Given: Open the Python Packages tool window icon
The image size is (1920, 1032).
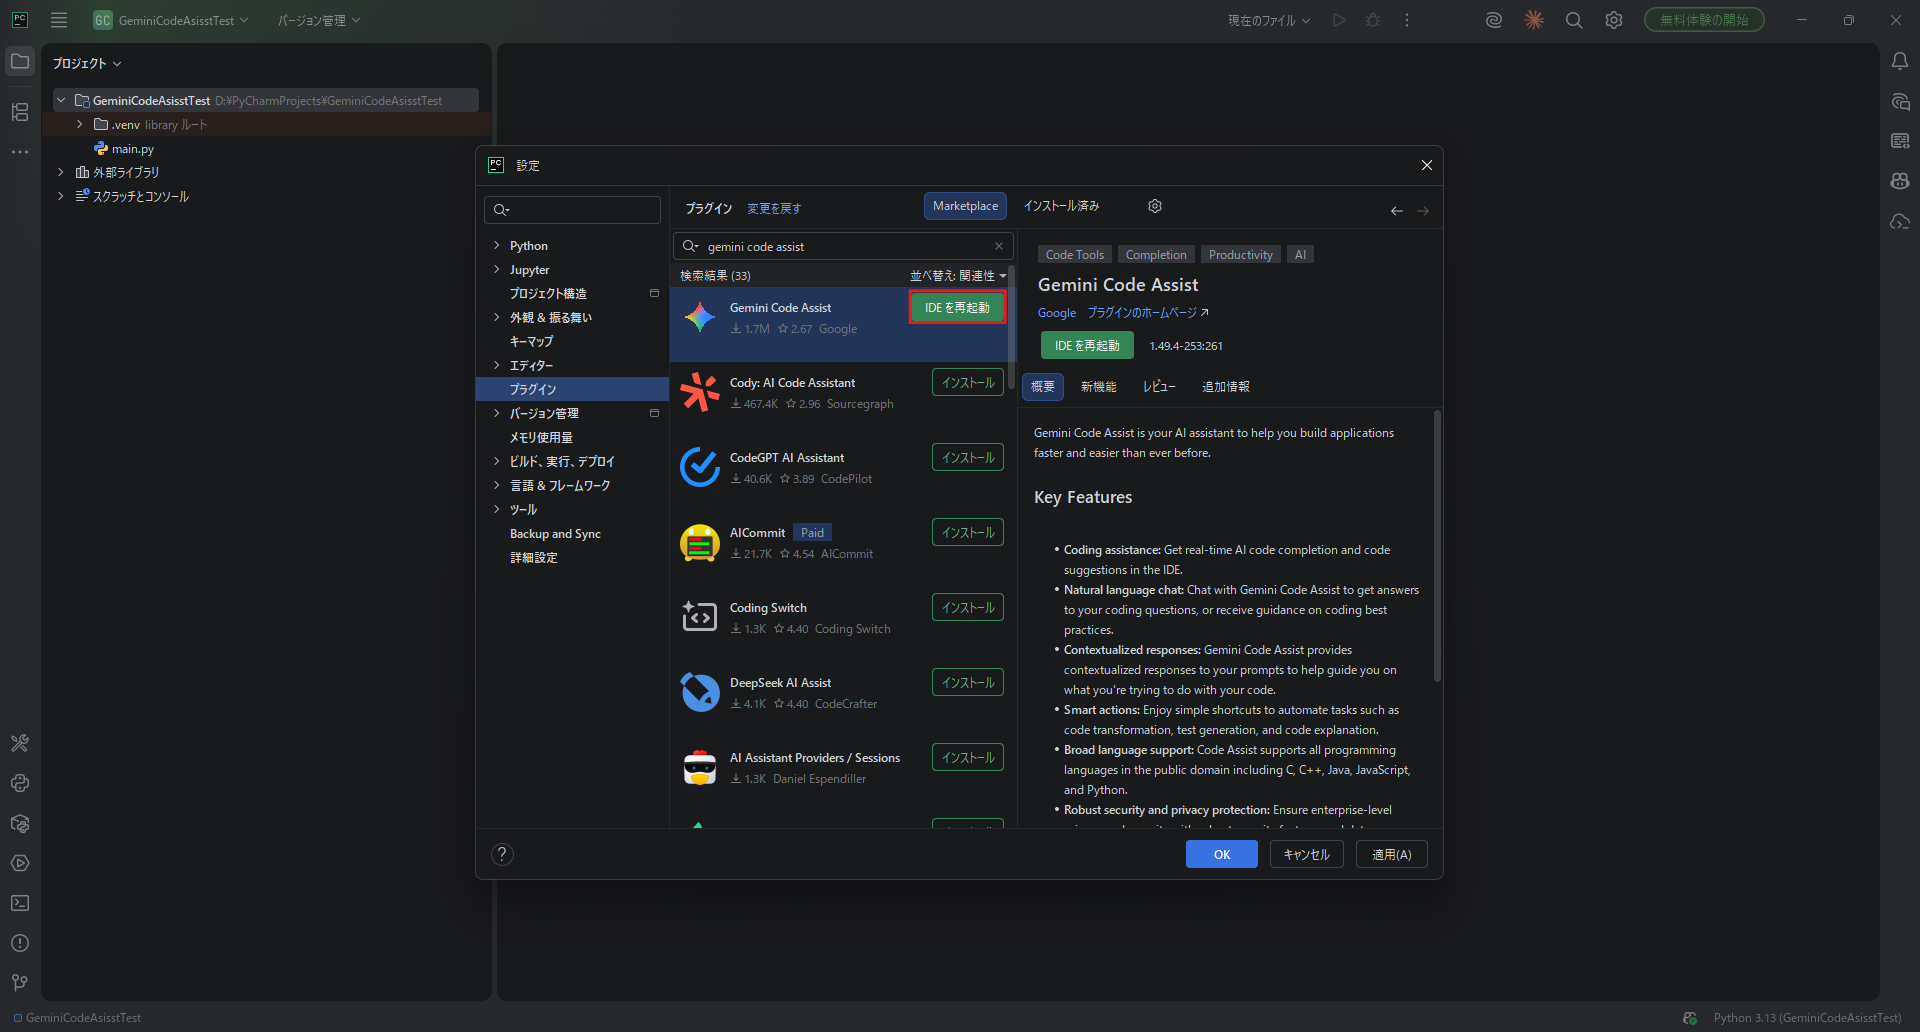Looking at the screenshot, I should click(20, 823).
